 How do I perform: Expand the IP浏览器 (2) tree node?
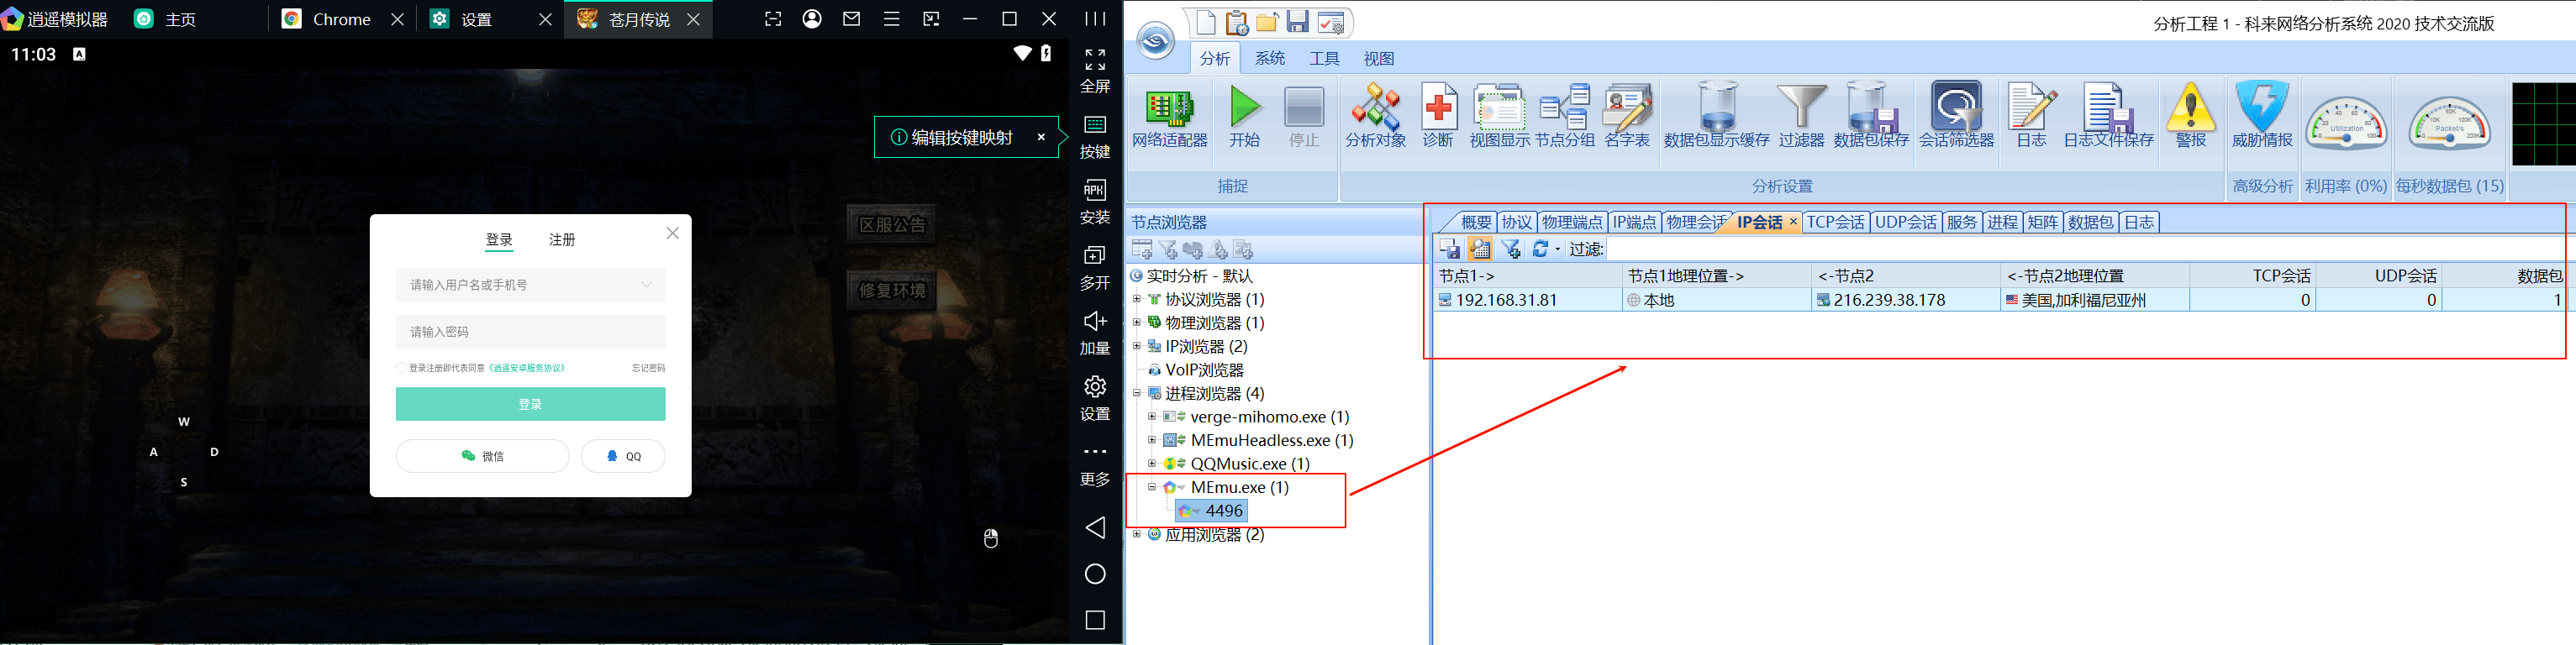tap(1137, 346)
